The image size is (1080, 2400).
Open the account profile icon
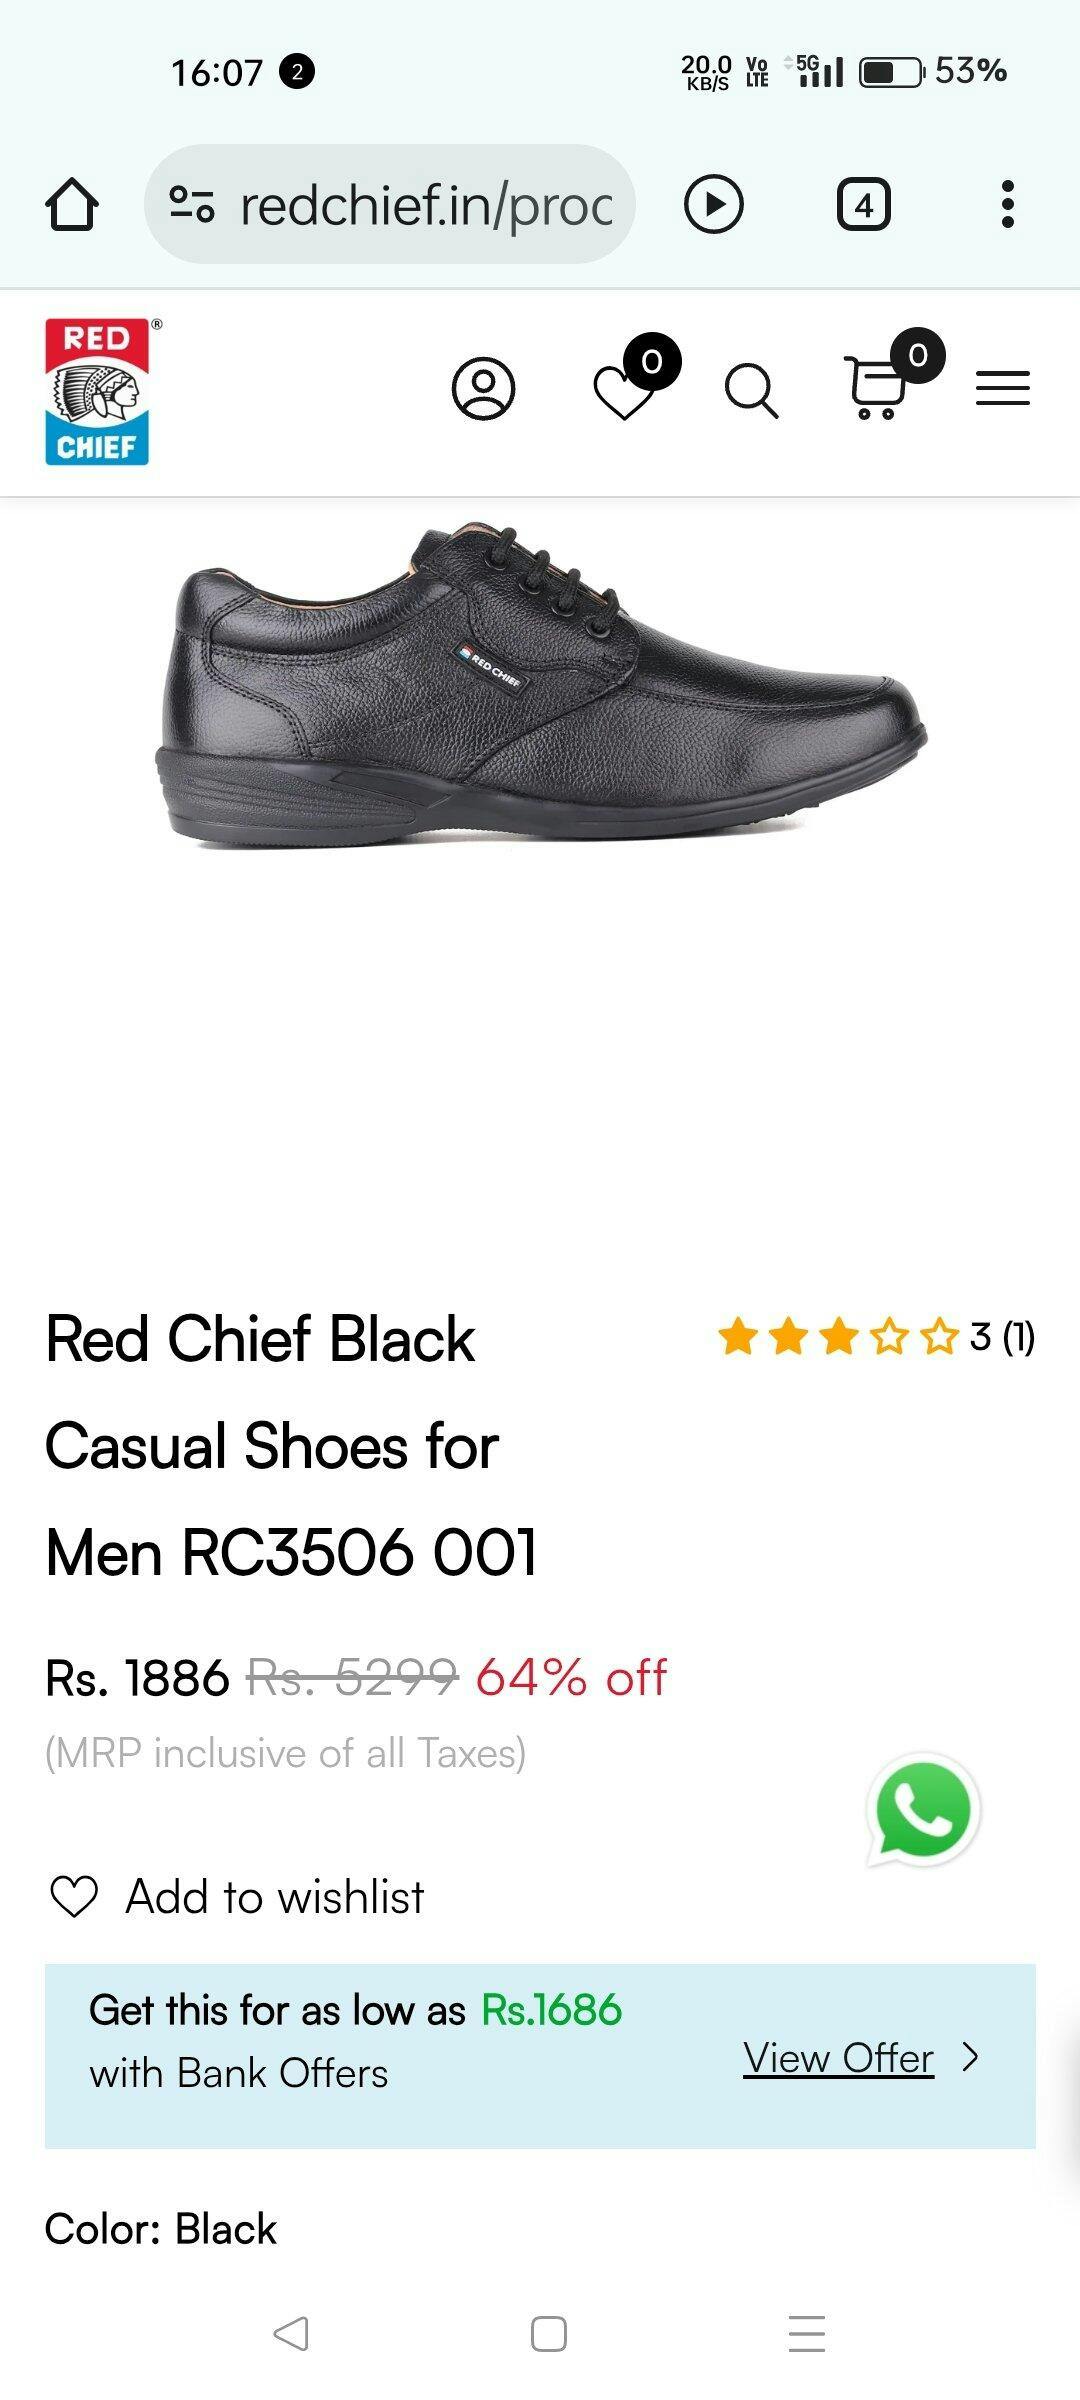pyautogui.click(x=483, y=388)
